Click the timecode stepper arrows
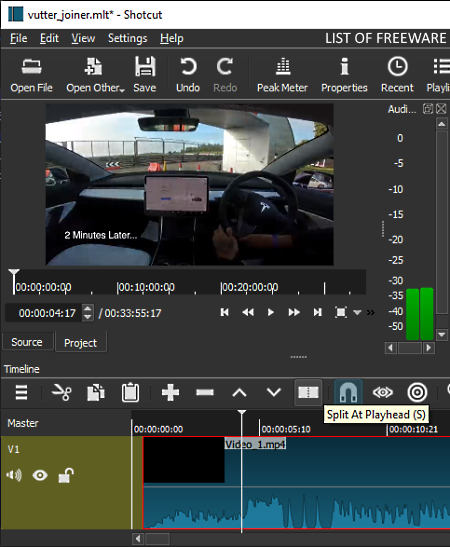The image size is (450, 547). click(x=88, y=313)
